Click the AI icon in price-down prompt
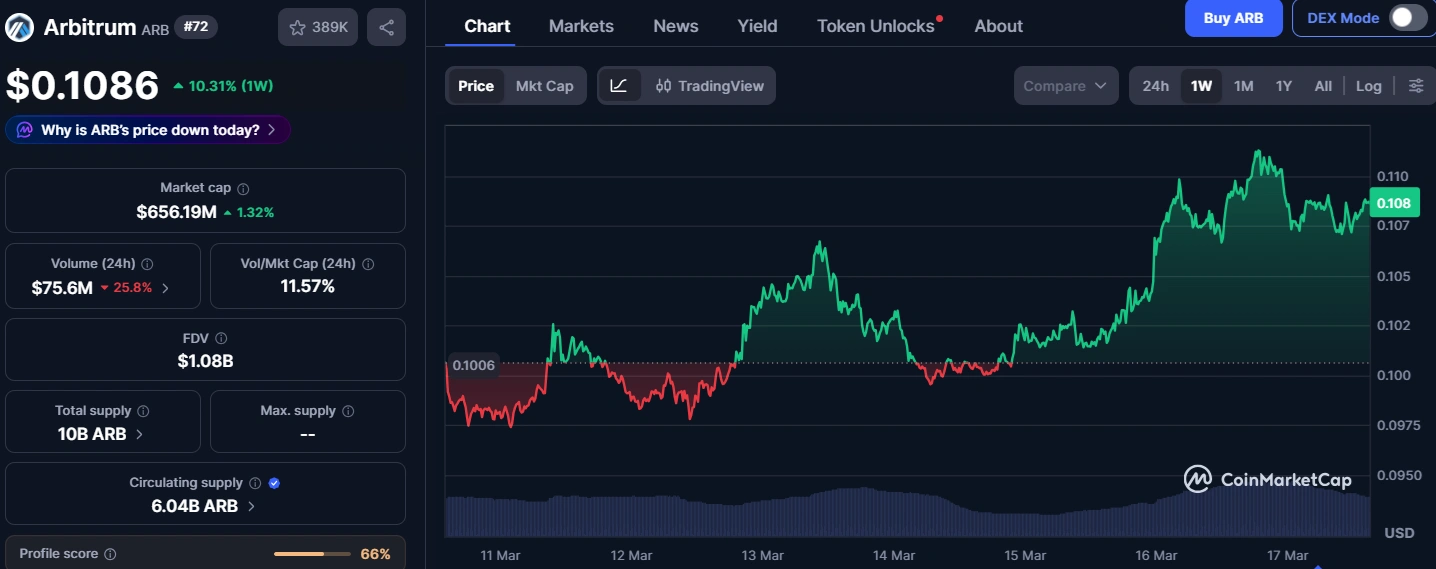 23,130
